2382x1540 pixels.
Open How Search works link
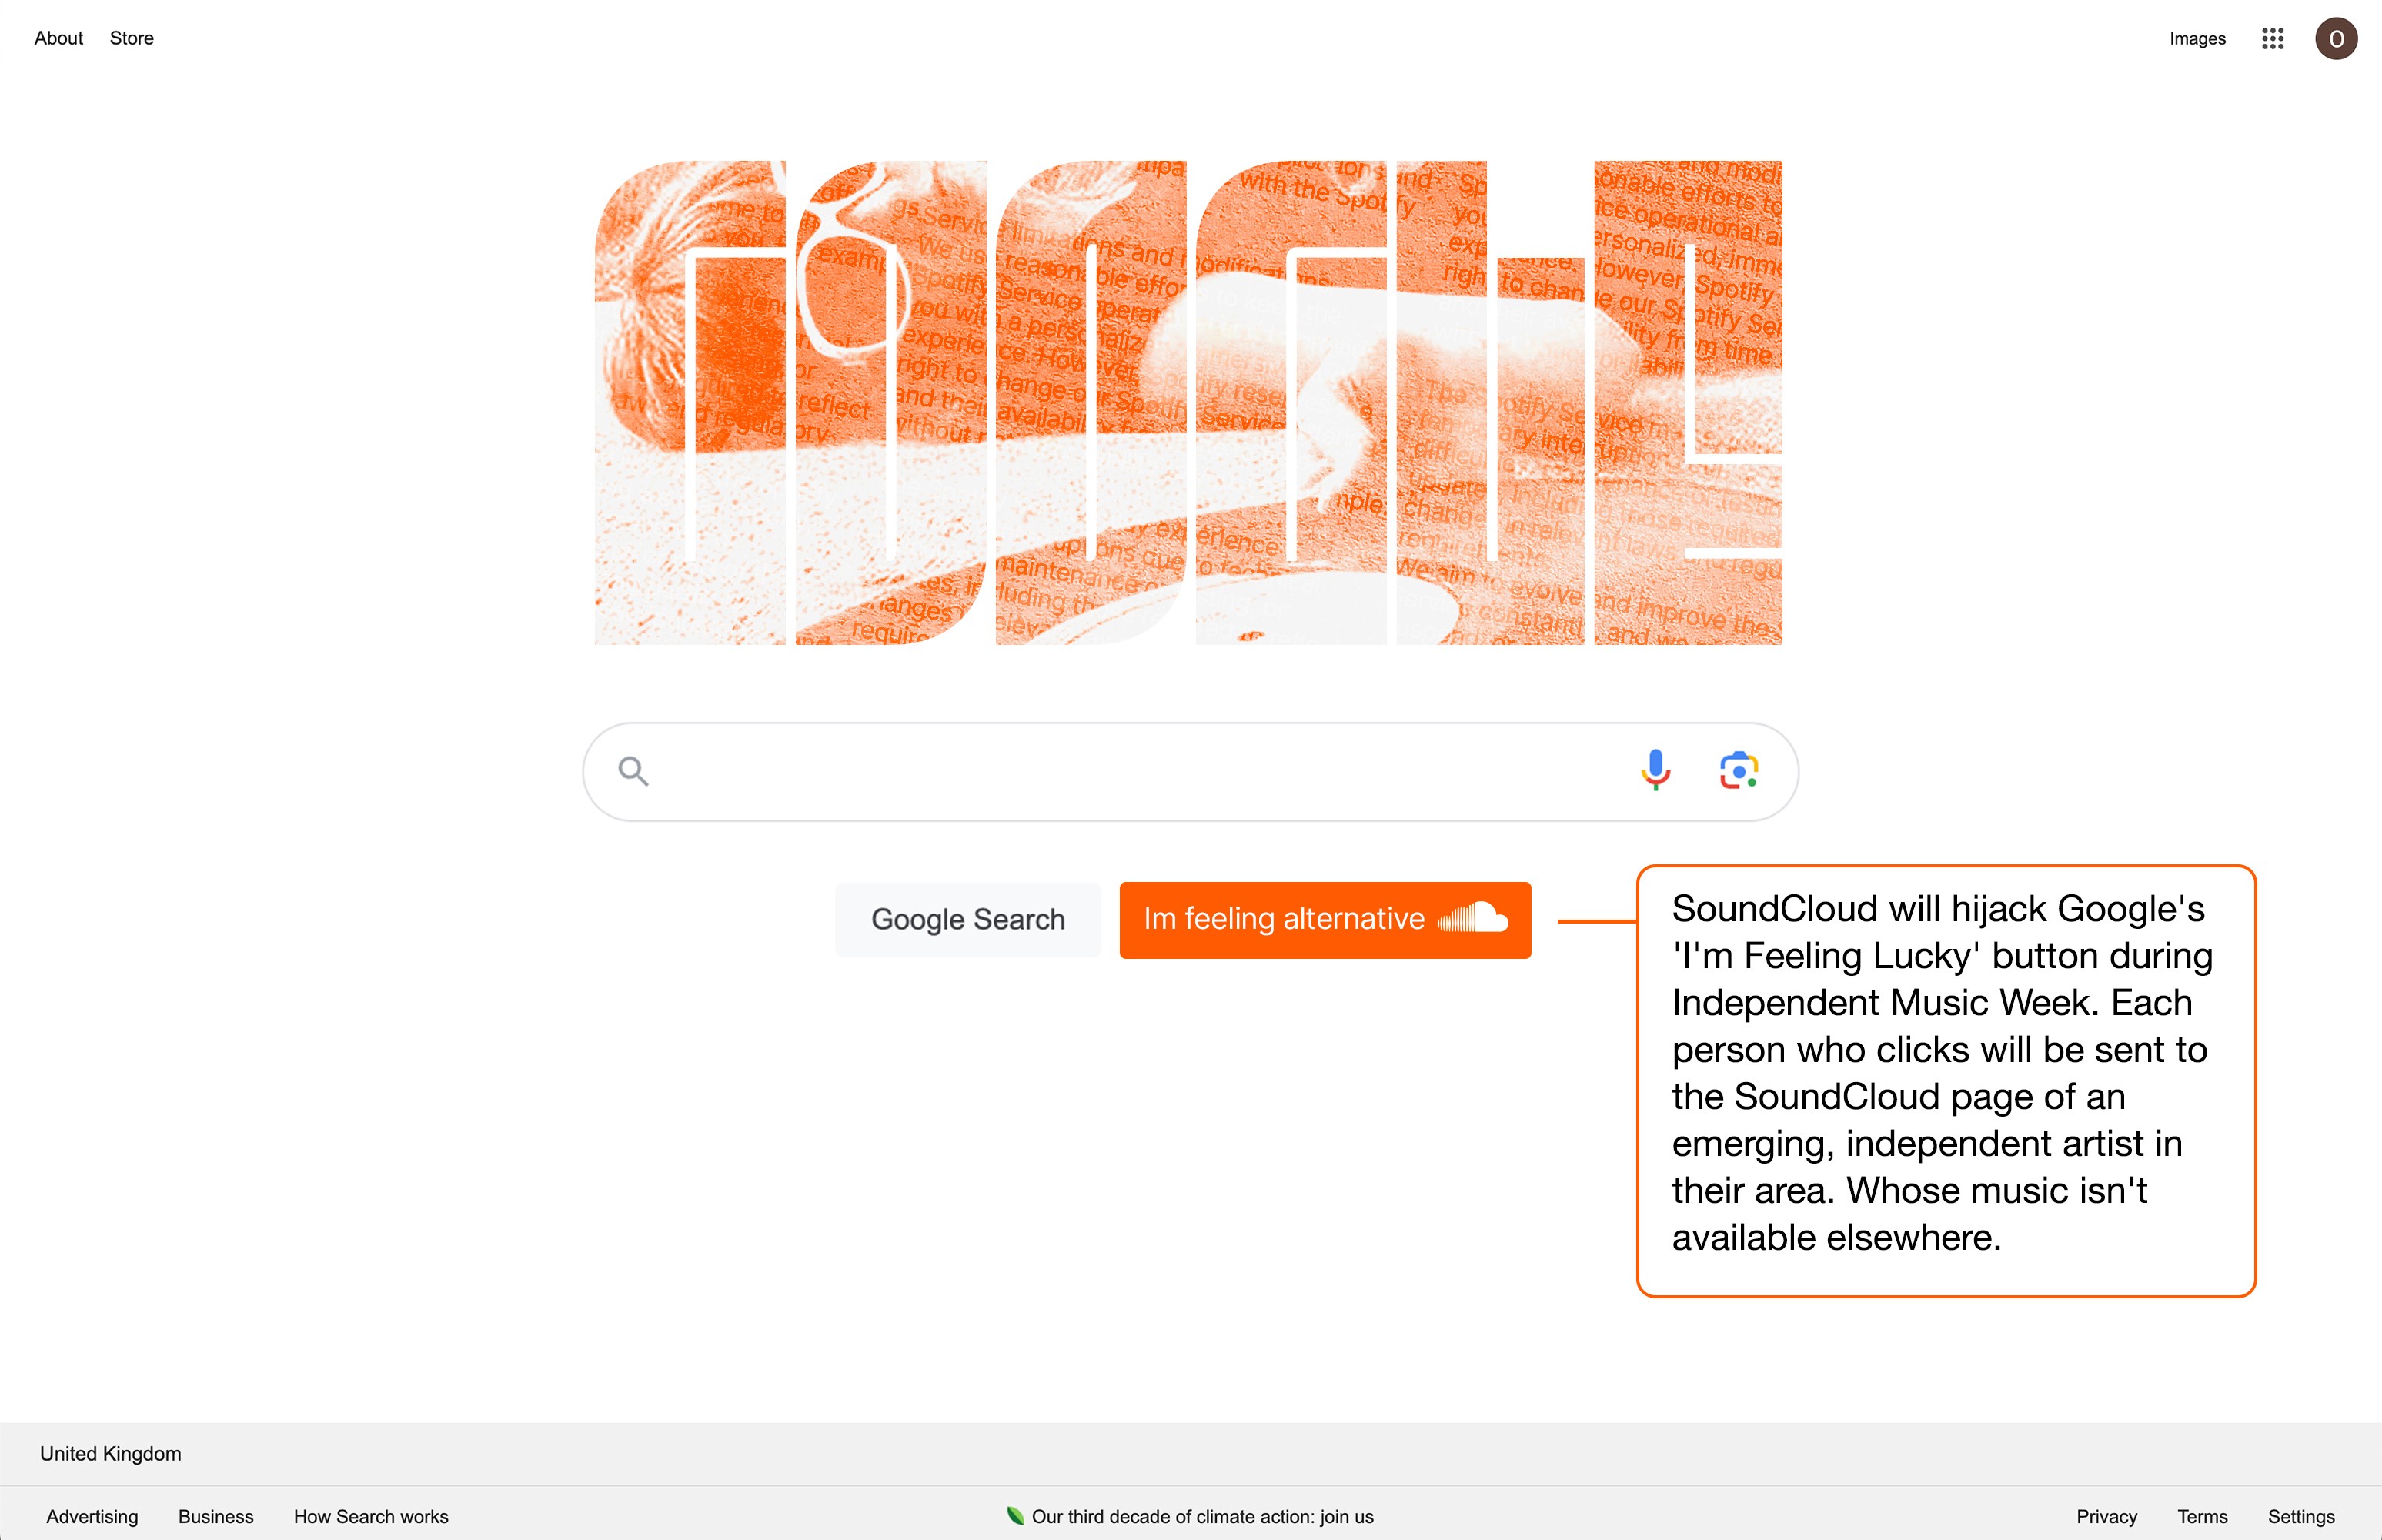coord(371,1516)
